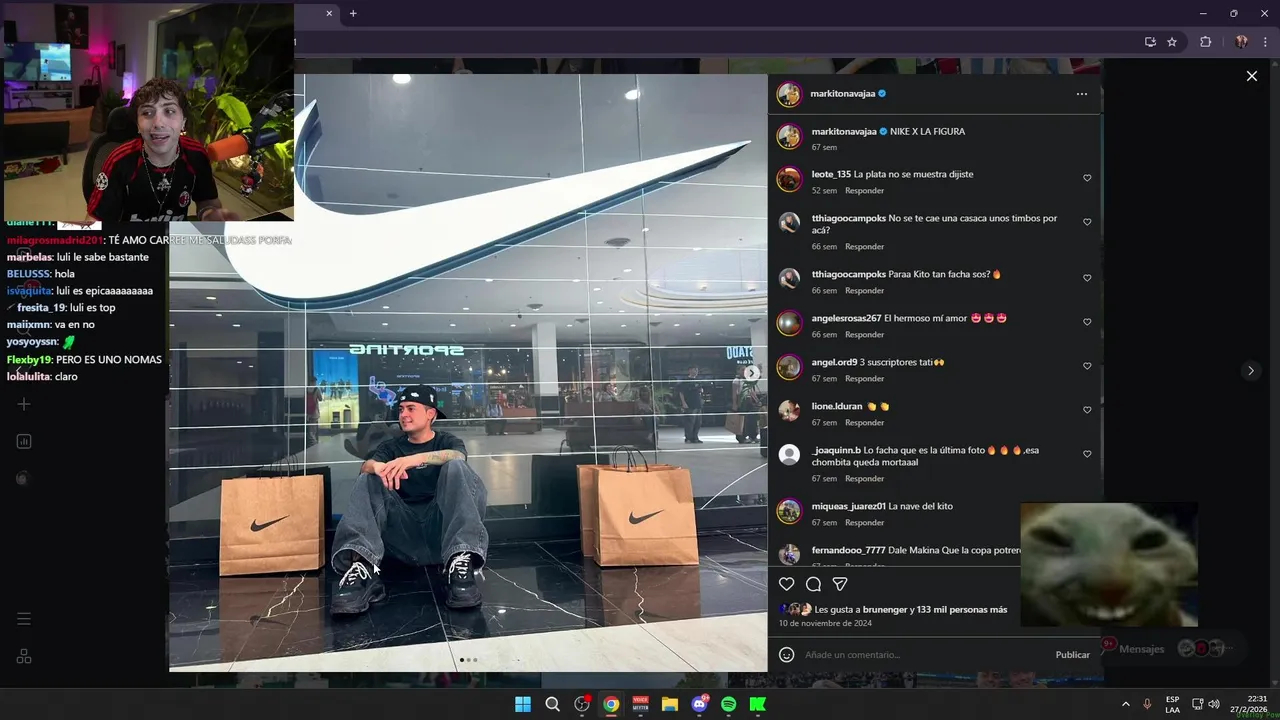Go to next post with right arrow

pos(1250,370)
